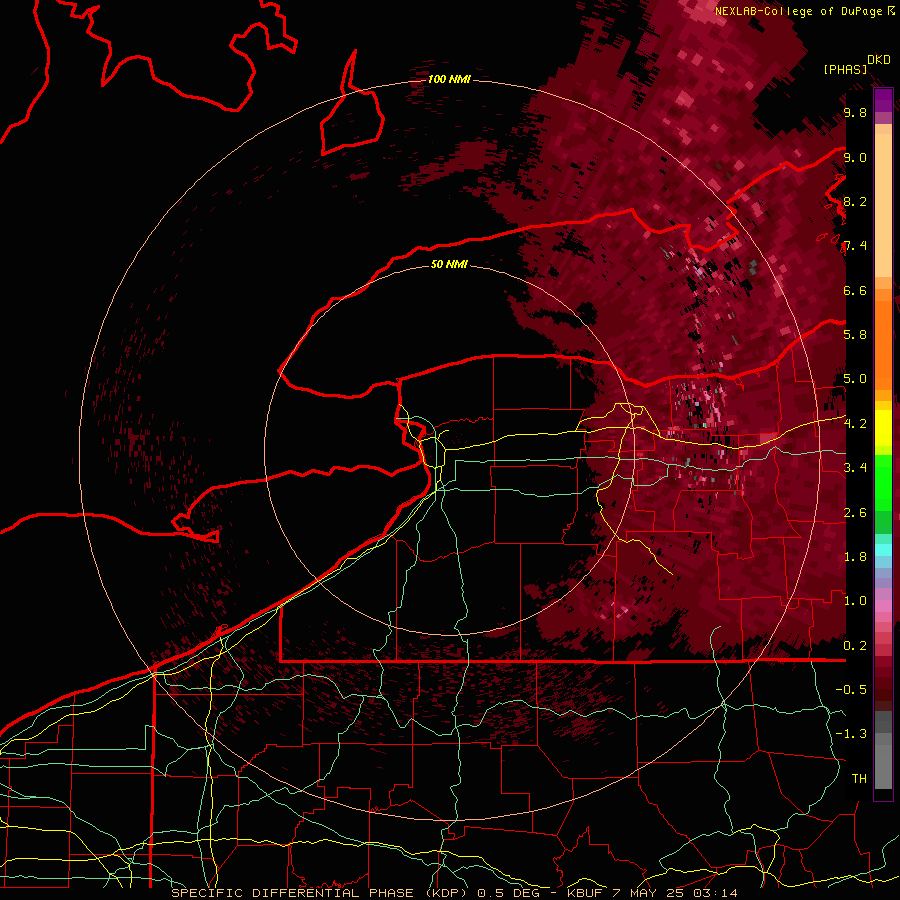Click the SPECIFIC DIFFERENTIAL PHASE title text
The image size is (900, 900).
coord(292,893)
